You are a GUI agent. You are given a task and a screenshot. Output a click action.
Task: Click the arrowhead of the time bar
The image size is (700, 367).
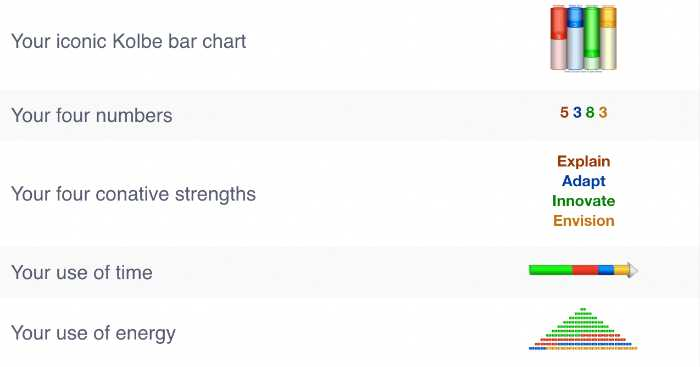click(x=633, y=270)
